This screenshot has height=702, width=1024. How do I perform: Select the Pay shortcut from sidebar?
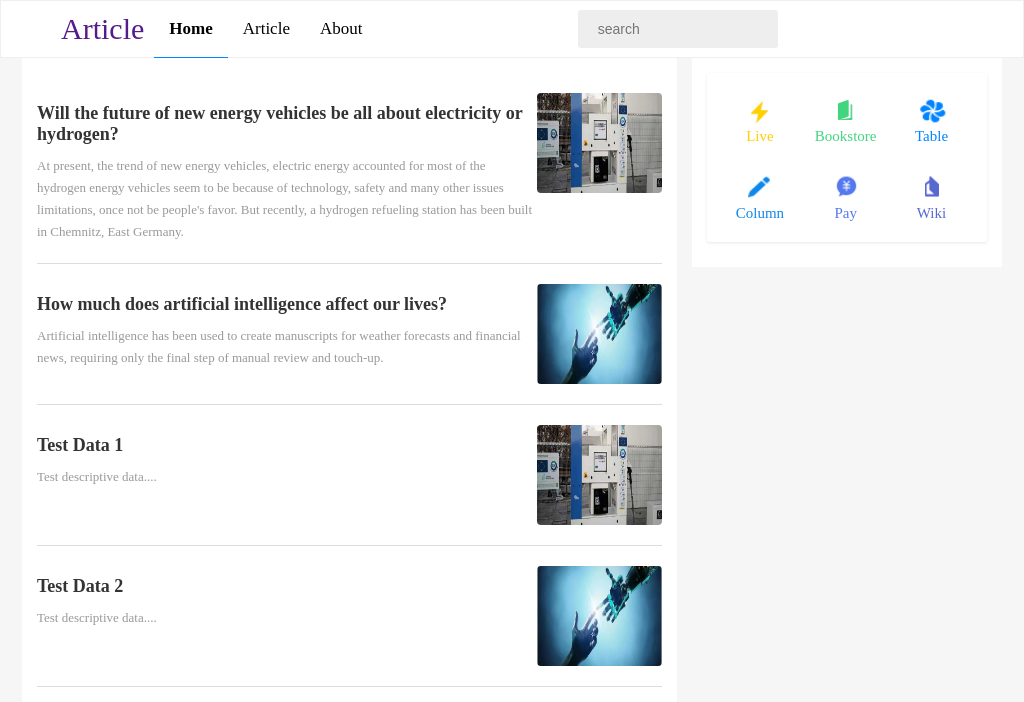point(845,213)
